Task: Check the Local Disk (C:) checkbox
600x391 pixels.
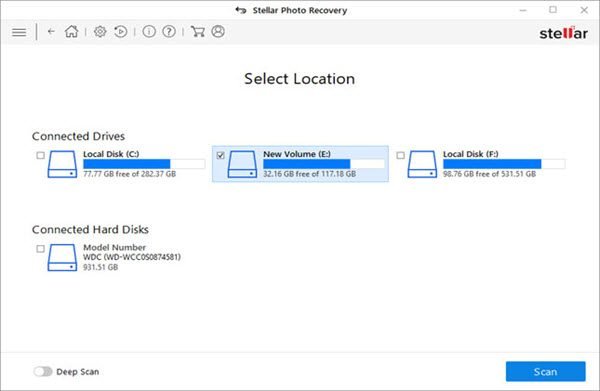Action: [x=40, y=155]
